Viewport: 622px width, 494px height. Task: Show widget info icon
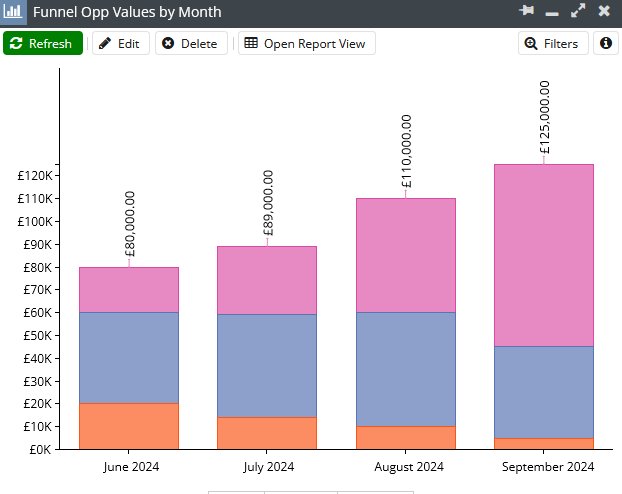tap(606, 43)
